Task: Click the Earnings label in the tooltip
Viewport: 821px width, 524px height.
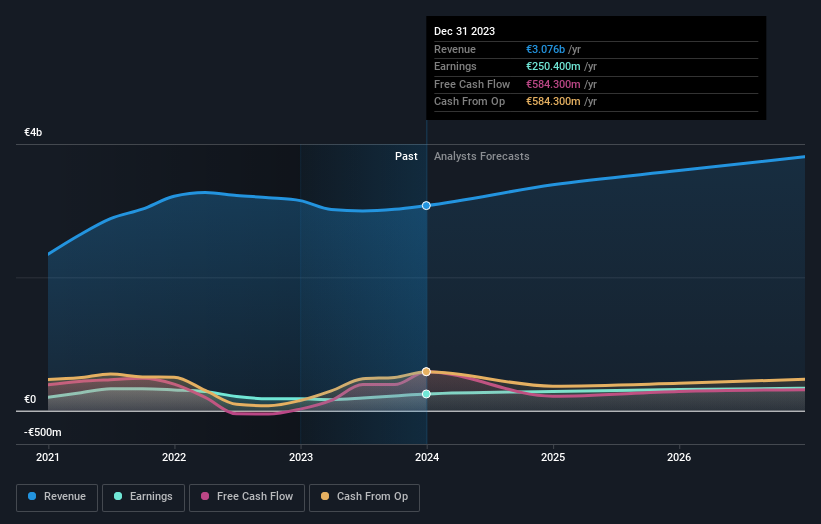Action: tap(455, 66)
